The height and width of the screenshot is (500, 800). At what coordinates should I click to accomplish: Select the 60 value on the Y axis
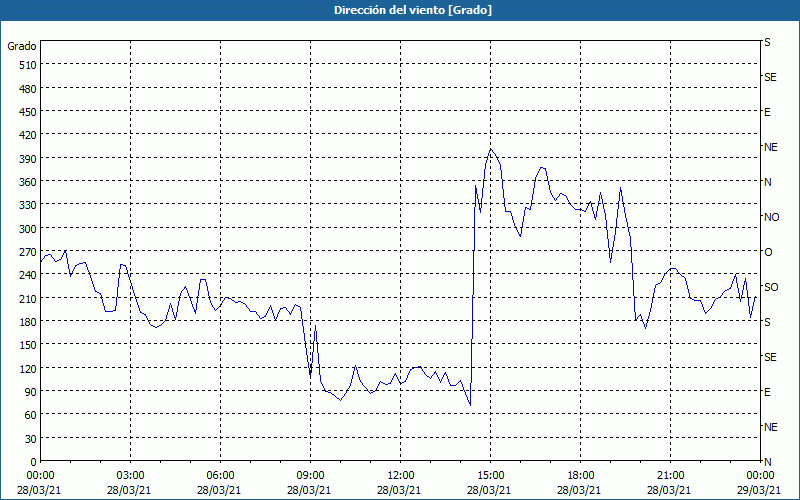[x=31, y=415]
